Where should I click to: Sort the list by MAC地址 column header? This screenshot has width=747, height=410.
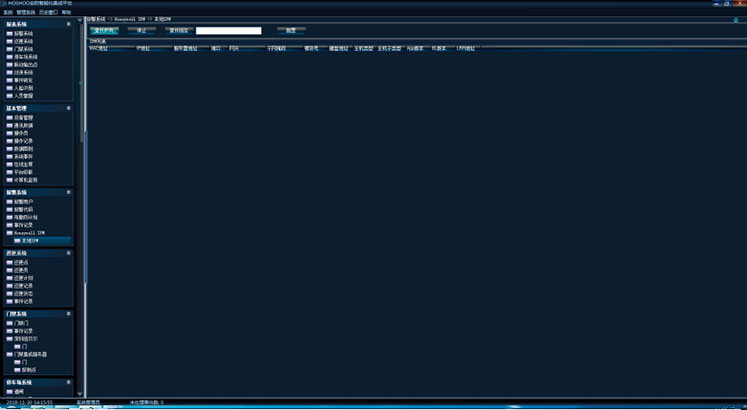[98, 47]
